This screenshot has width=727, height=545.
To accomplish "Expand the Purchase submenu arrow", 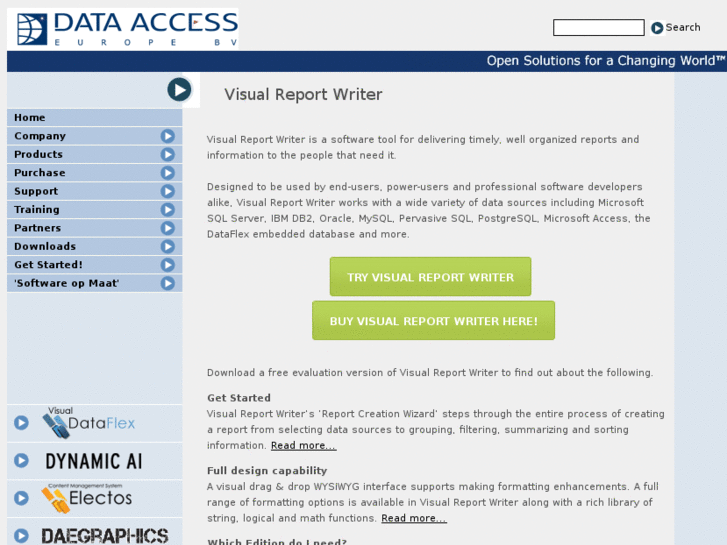I will click(x=167, y=173).
